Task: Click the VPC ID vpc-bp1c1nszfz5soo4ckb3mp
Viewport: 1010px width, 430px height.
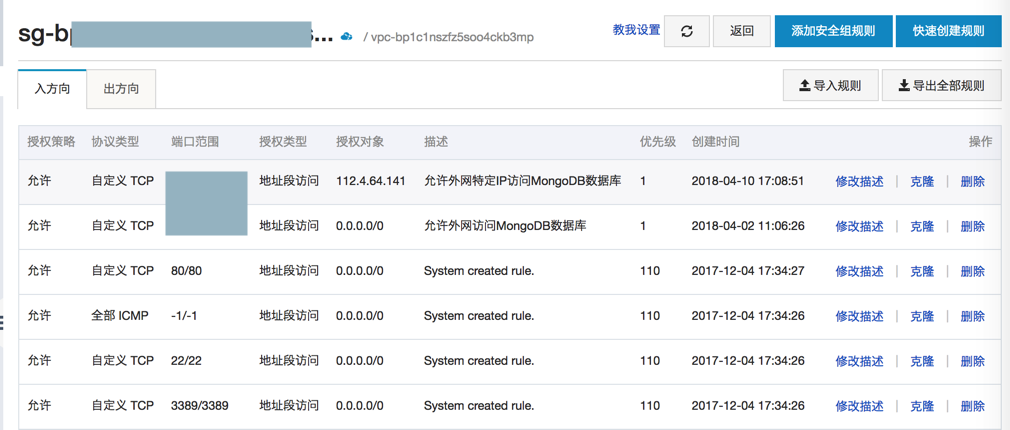Action: 452,37
